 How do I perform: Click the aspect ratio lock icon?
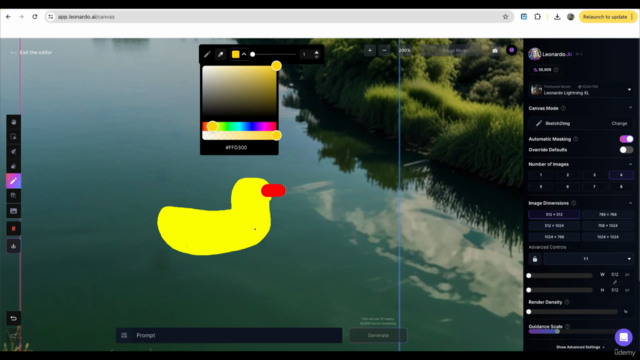[x=535, y=259]
